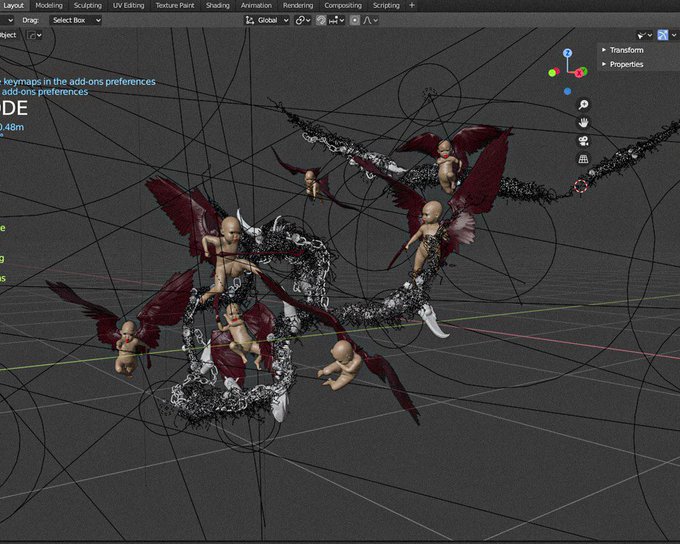This screenshot has width=680, height=544.
Task: Open the Global transform orientation dropdown
Action: [x=267, y=20]
